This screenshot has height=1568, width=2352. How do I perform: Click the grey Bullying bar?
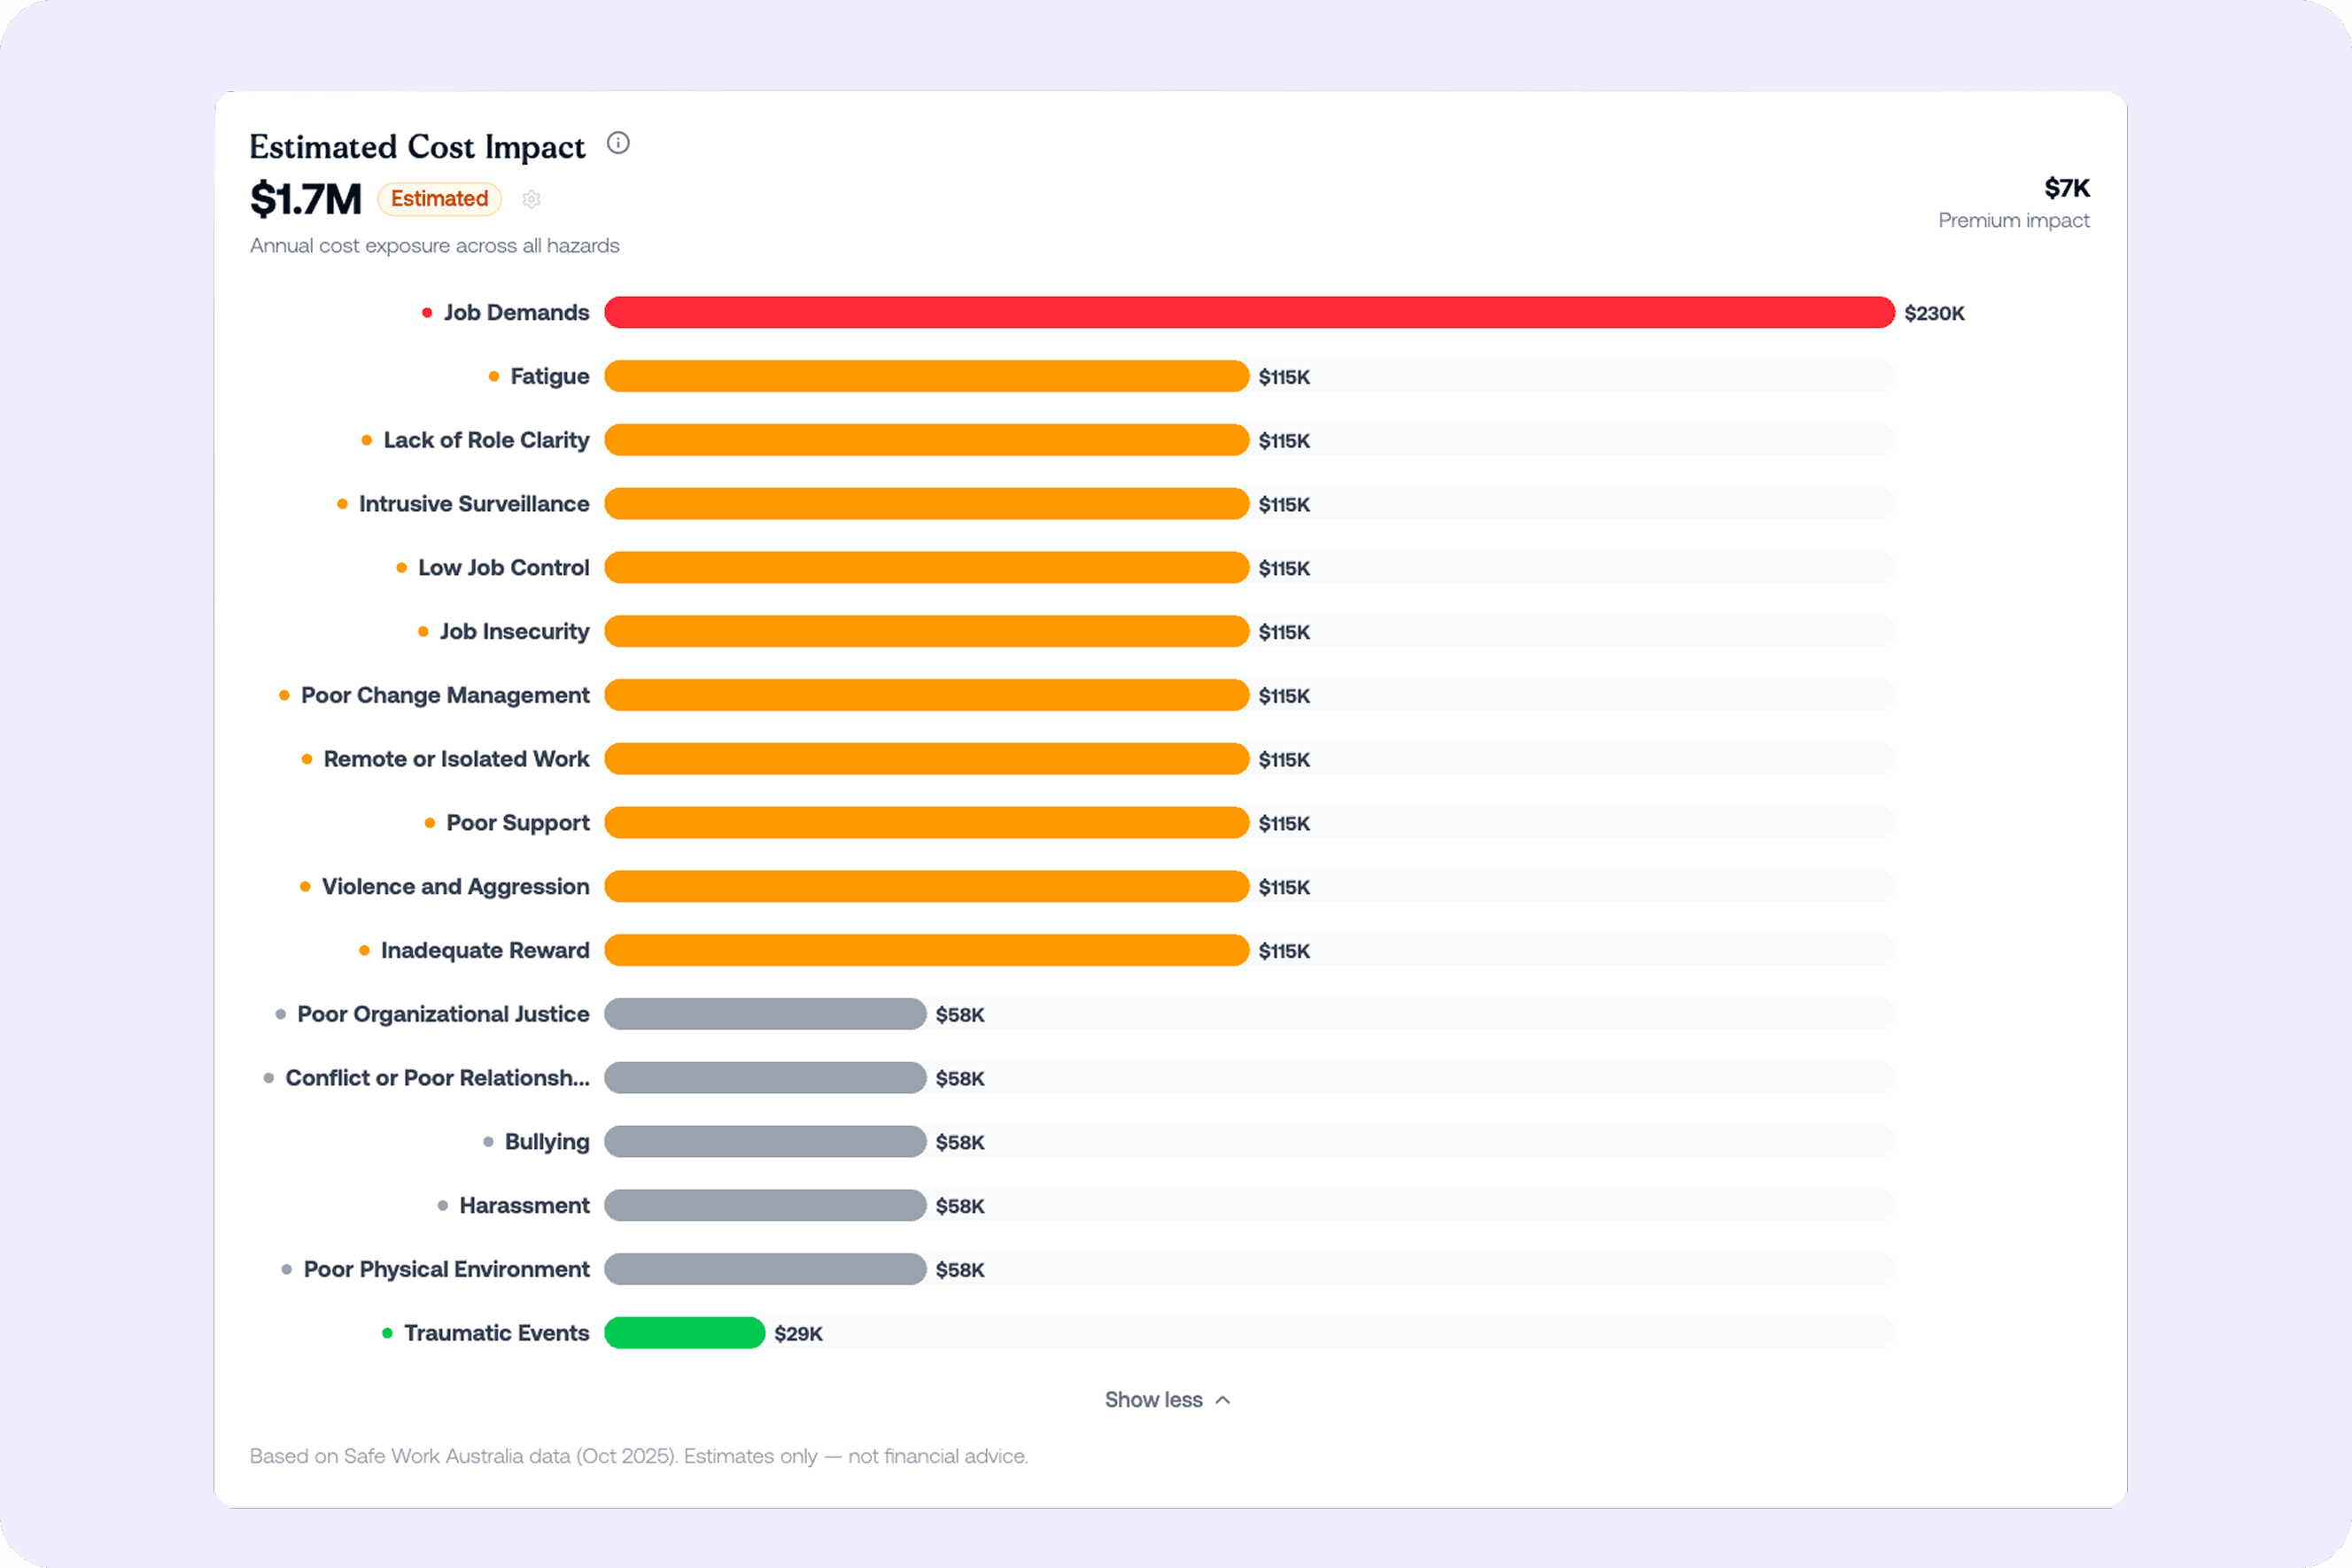coord(765,1141)
